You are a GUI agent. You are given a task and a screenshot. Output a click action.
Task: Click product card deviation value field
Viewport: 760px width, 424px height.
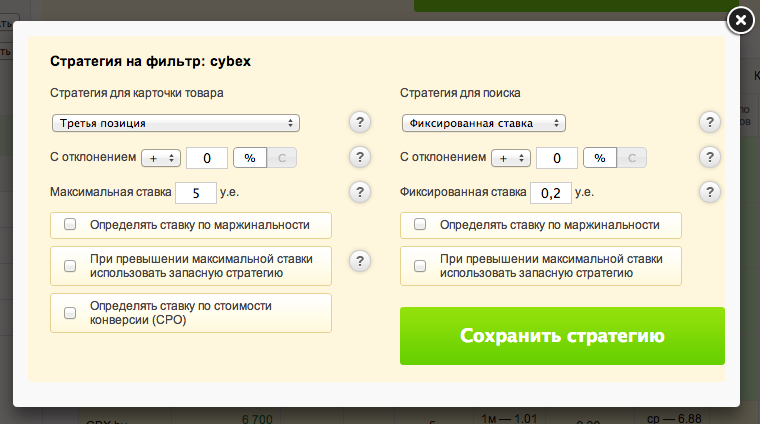click(x=207, y=158)
